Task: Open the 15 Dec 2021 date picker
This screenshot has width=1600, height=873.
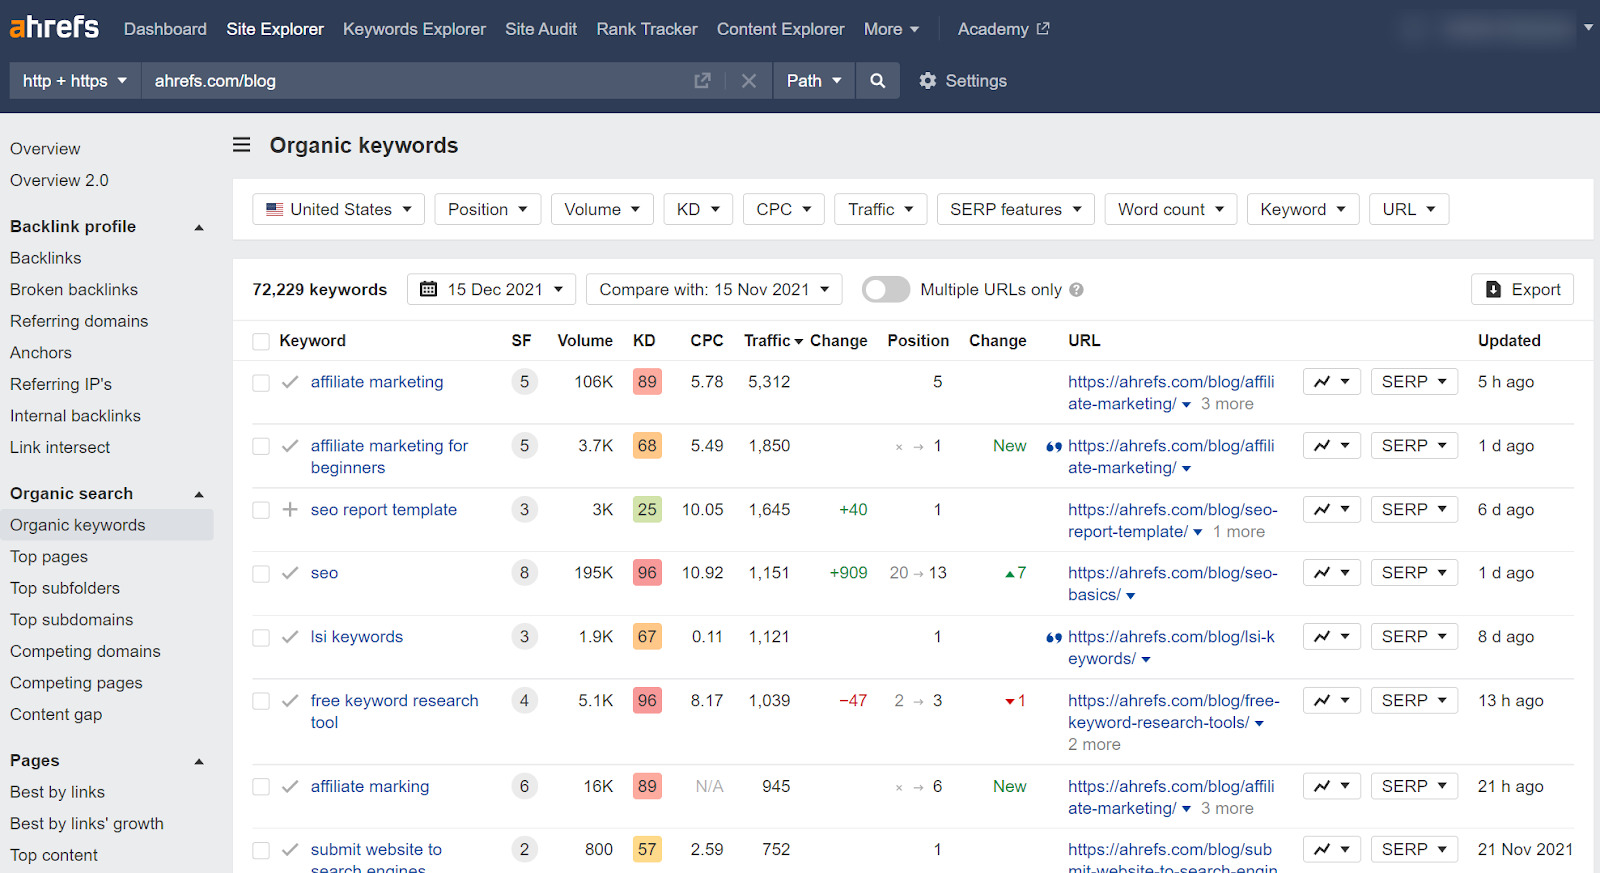Action: [491, 290]
